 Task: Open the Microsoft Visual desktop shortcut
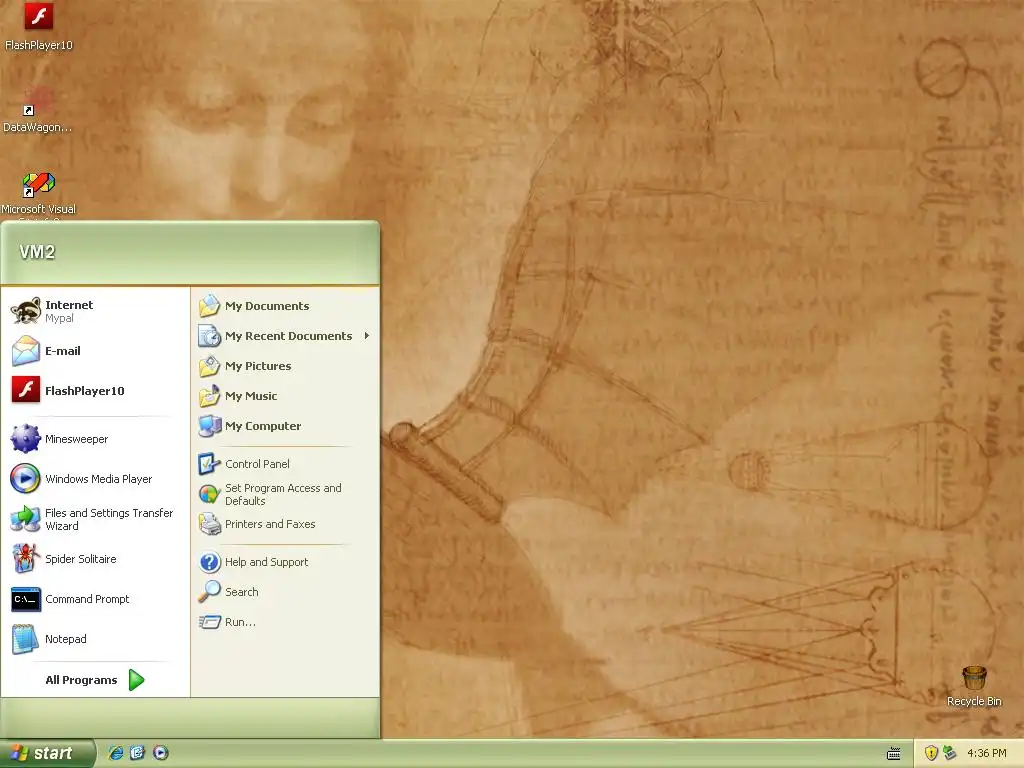tap(39, 193)
